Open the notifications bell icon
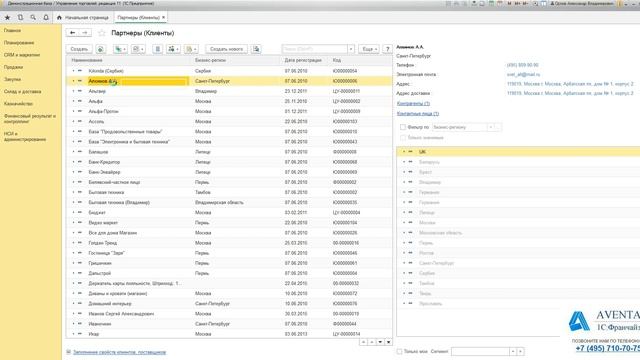This screenshot has height=360, width=640. (x=46, y=18)
